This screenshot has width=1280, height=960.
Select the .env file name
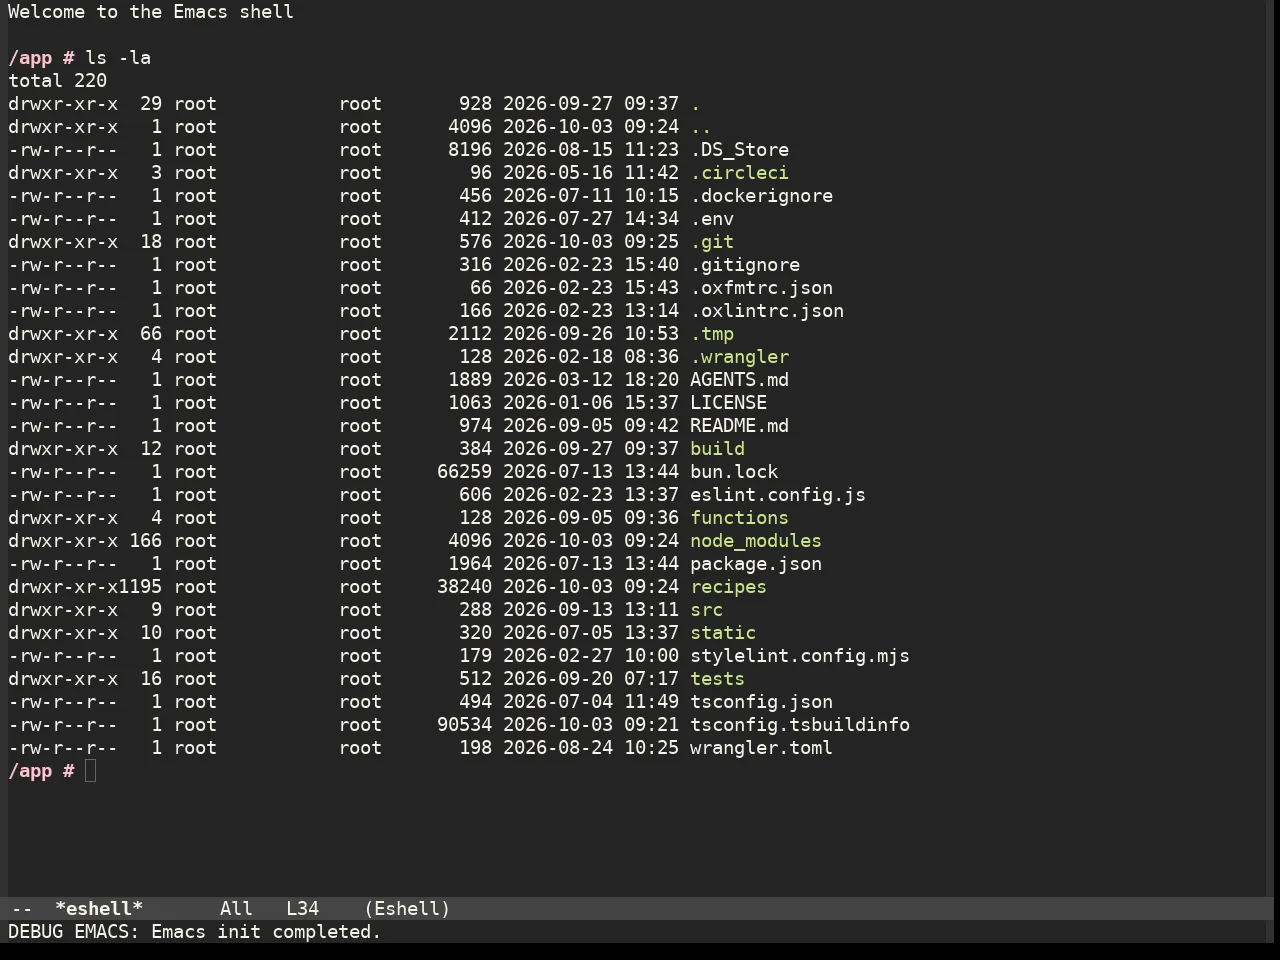tap(712, 219)
